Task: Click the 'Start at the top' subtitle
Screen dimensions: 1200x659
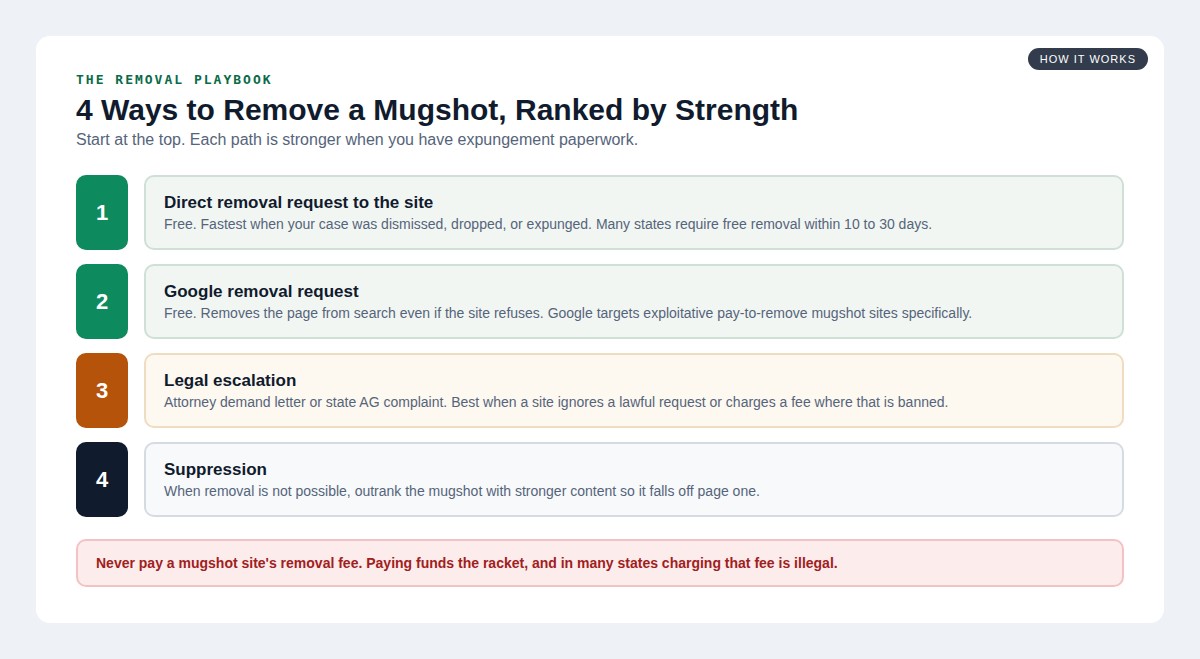Action: [357, 140]
